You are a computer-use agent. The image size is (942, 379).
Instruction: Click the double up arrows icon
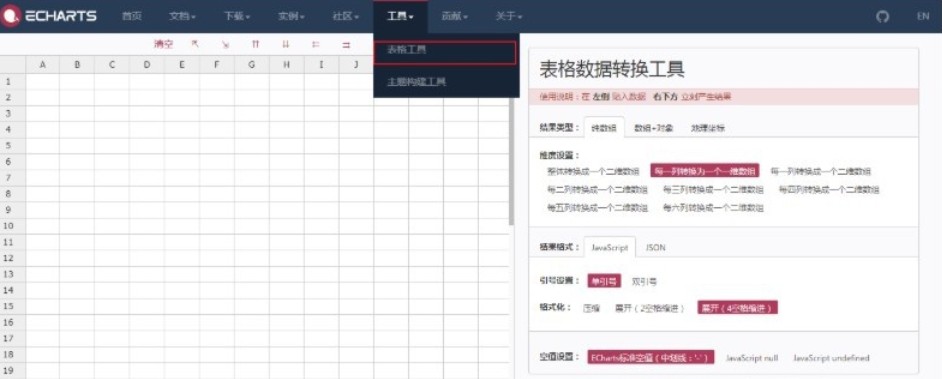click(255, 44)
